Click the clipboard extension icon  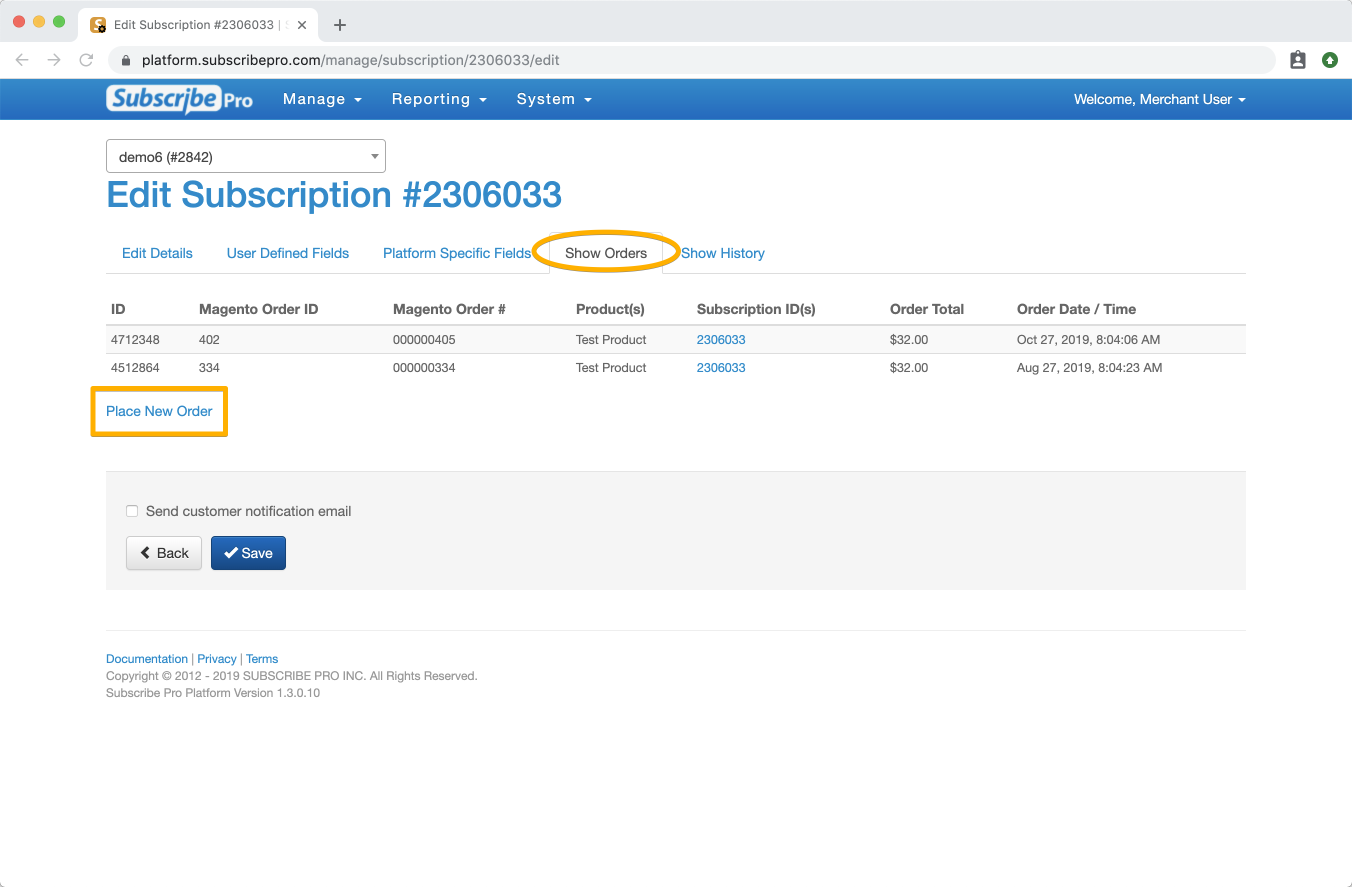[1298, 60]
